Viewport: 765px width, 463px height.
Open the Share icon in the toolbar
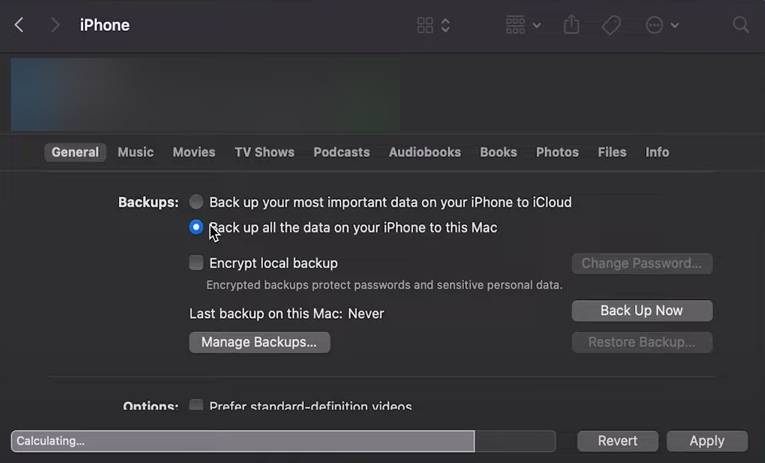pos(571,25)
